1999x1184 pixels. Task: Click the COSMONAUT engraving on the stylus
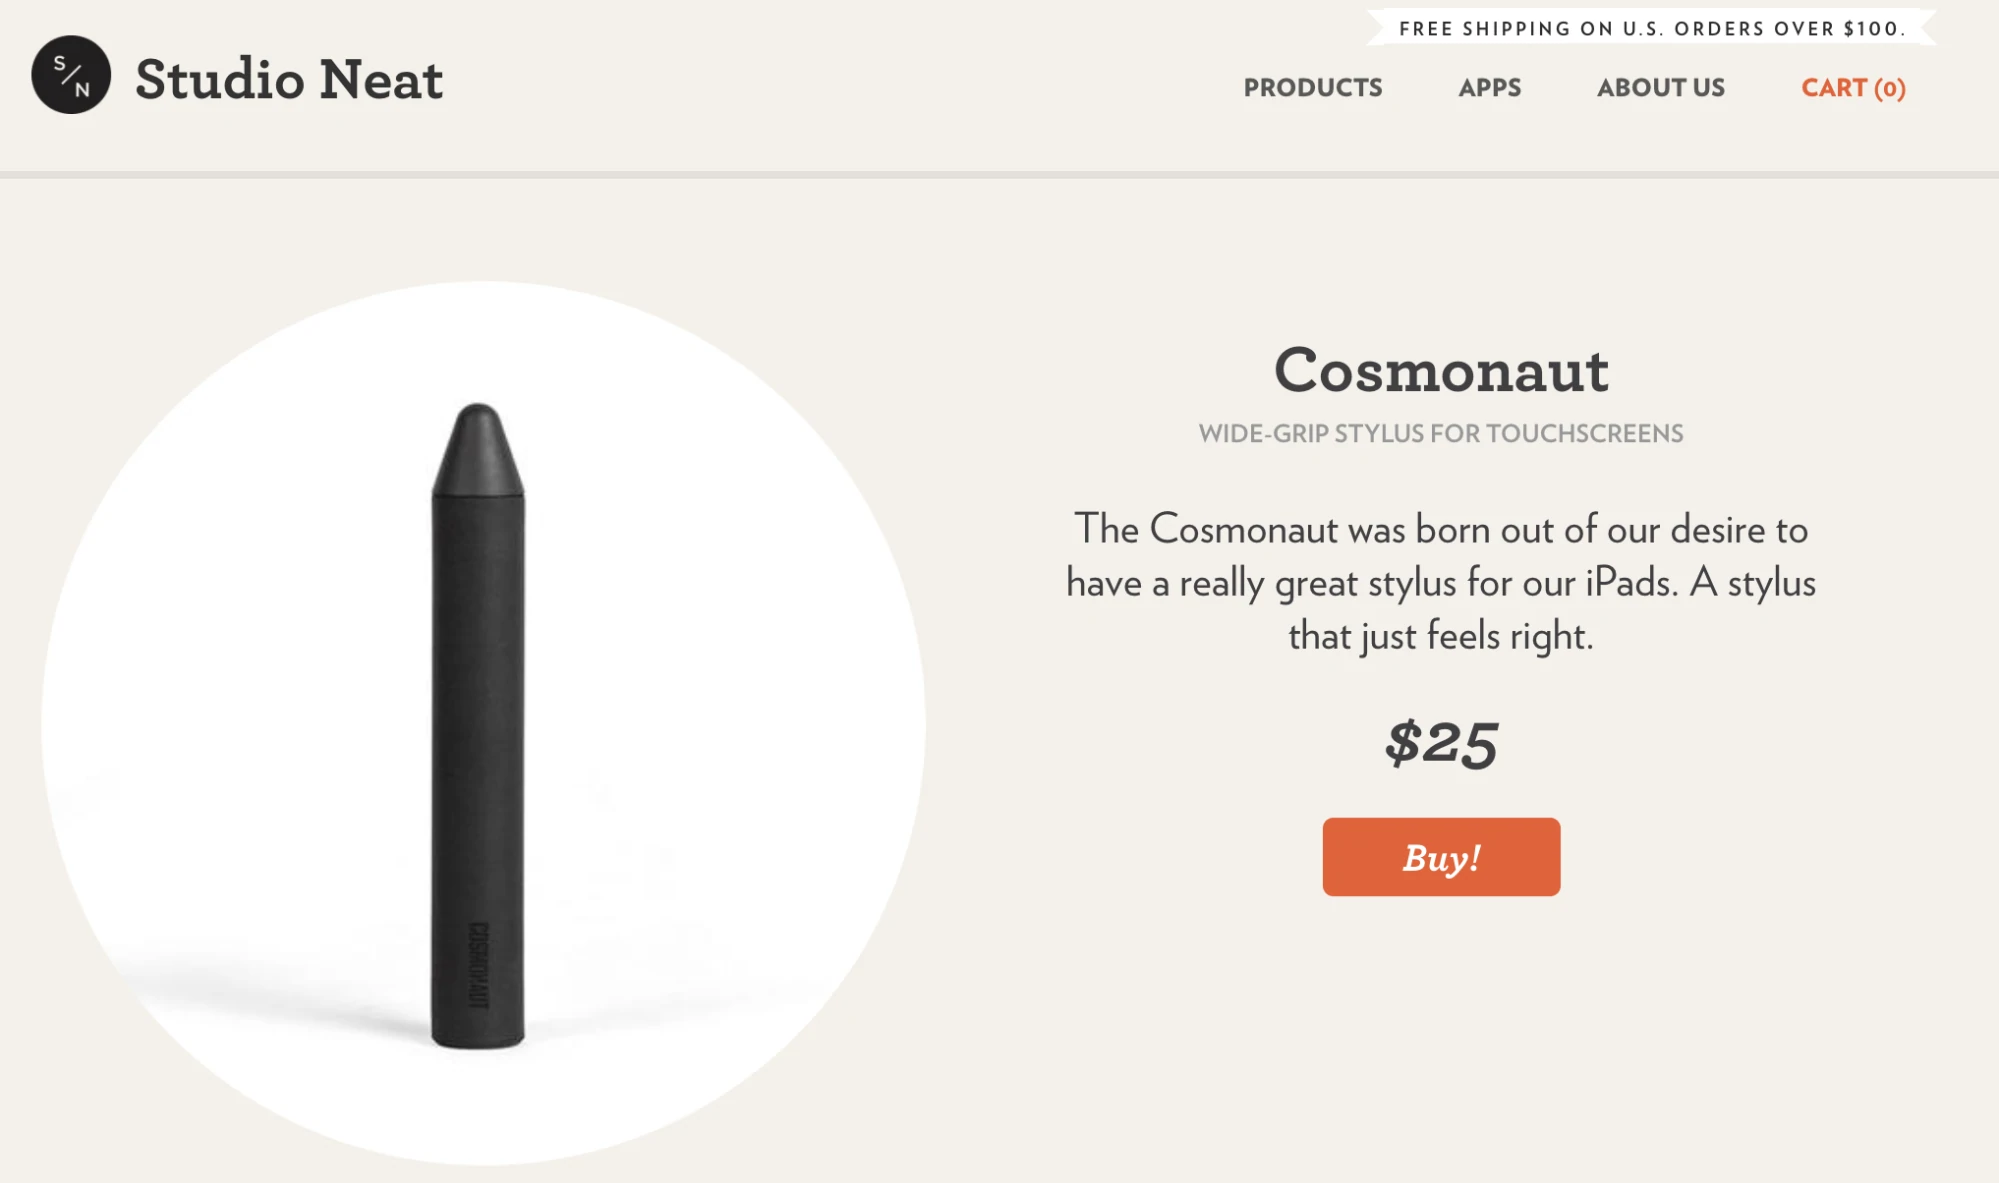pos(479,964)
